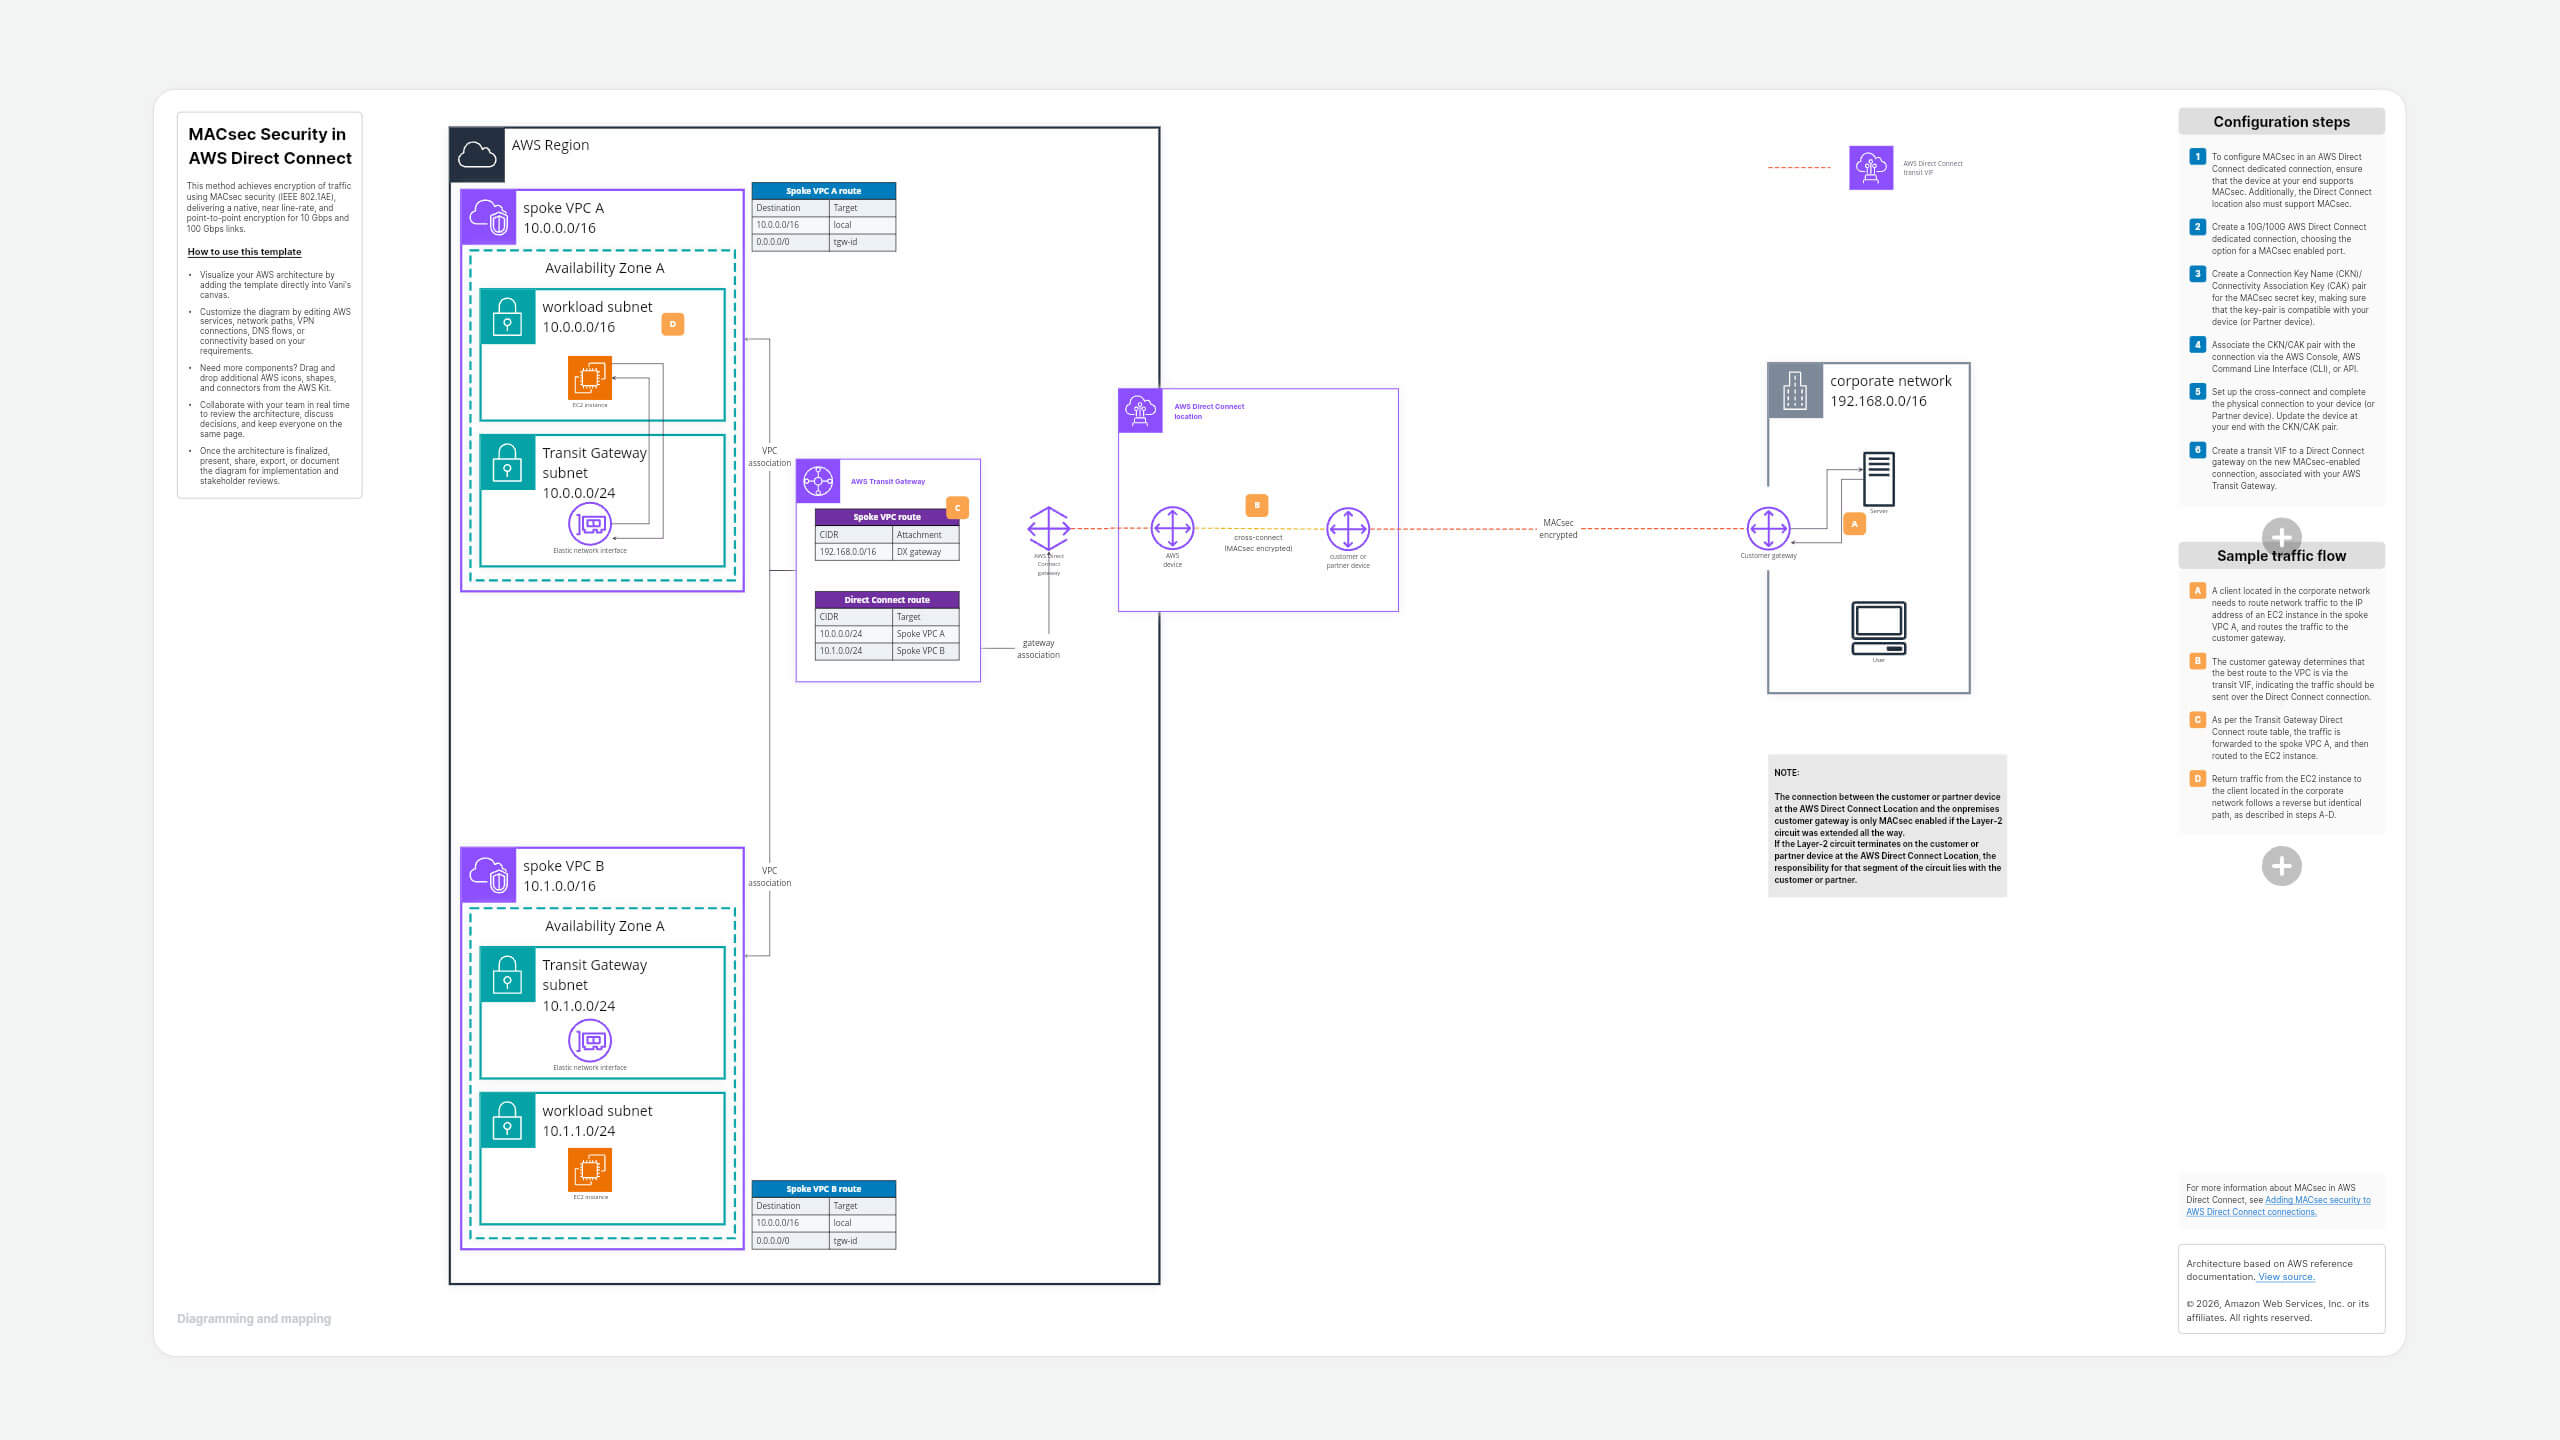Select the spoke VPC A cloud-shield icon

[x=489, y=217]
